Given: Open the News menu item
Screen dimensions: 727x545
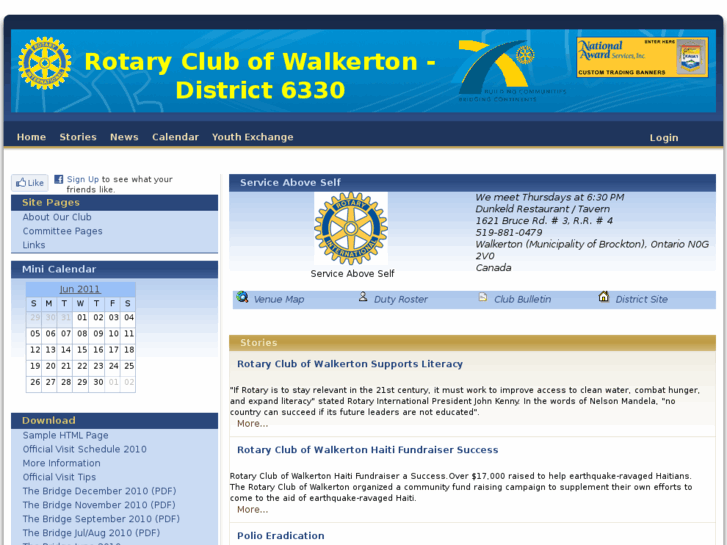Looking at the screenshot, I should pos(124,137).
